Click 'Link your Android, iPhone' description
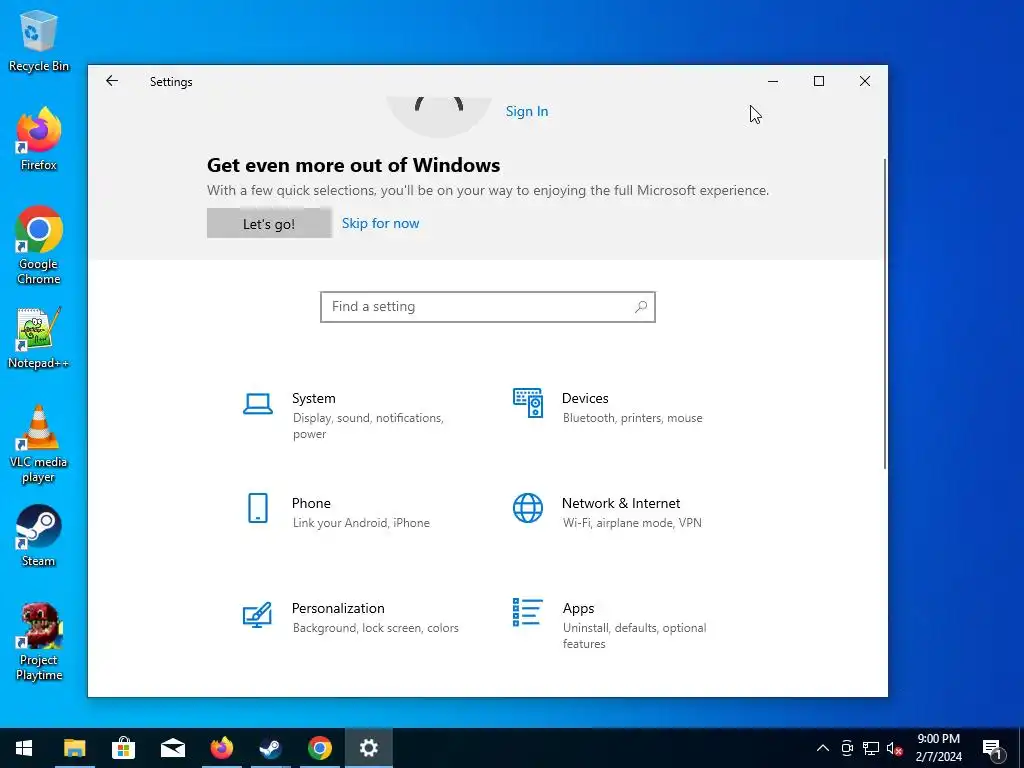The image size is (1024, 768). point(361,523)
